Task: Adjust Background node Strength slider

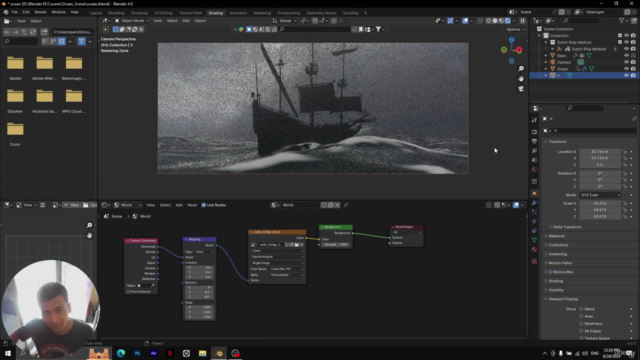Action: 336,244
